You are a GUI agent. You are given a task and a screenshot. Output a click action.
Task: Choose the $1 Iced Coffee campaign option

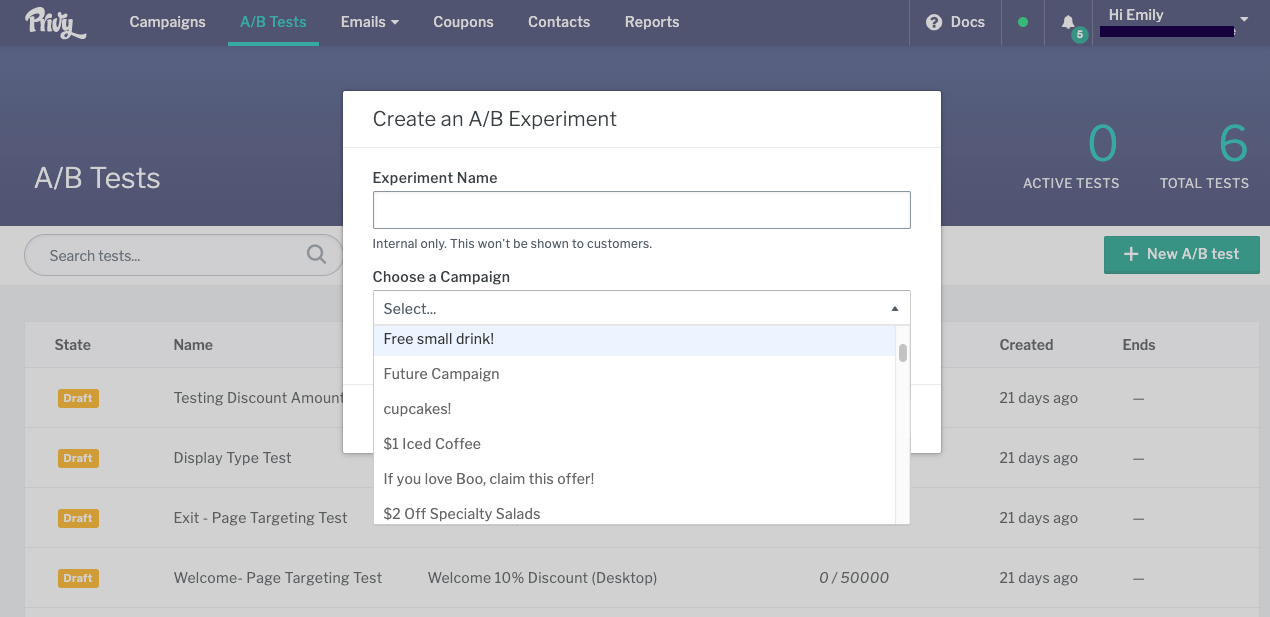[x=432, y=444]
